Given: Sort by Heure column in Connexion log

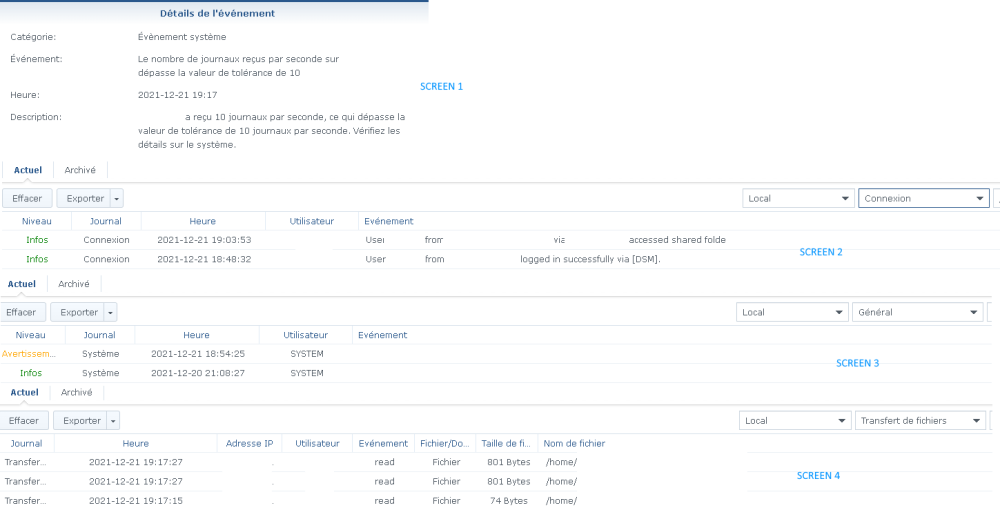Looking at the screenshot, I should click(x=203, y=222).
